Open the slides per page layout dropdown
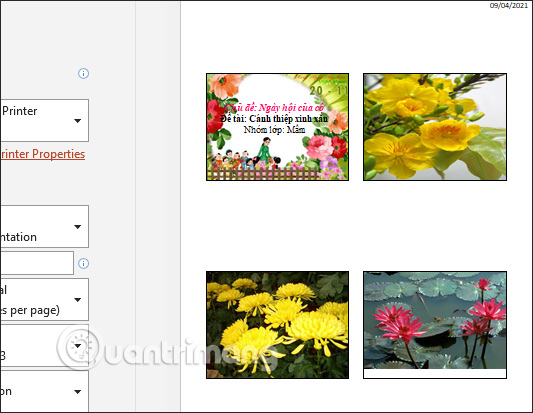The height and width of the screenshot is (413, 533). tap(44, 299)
